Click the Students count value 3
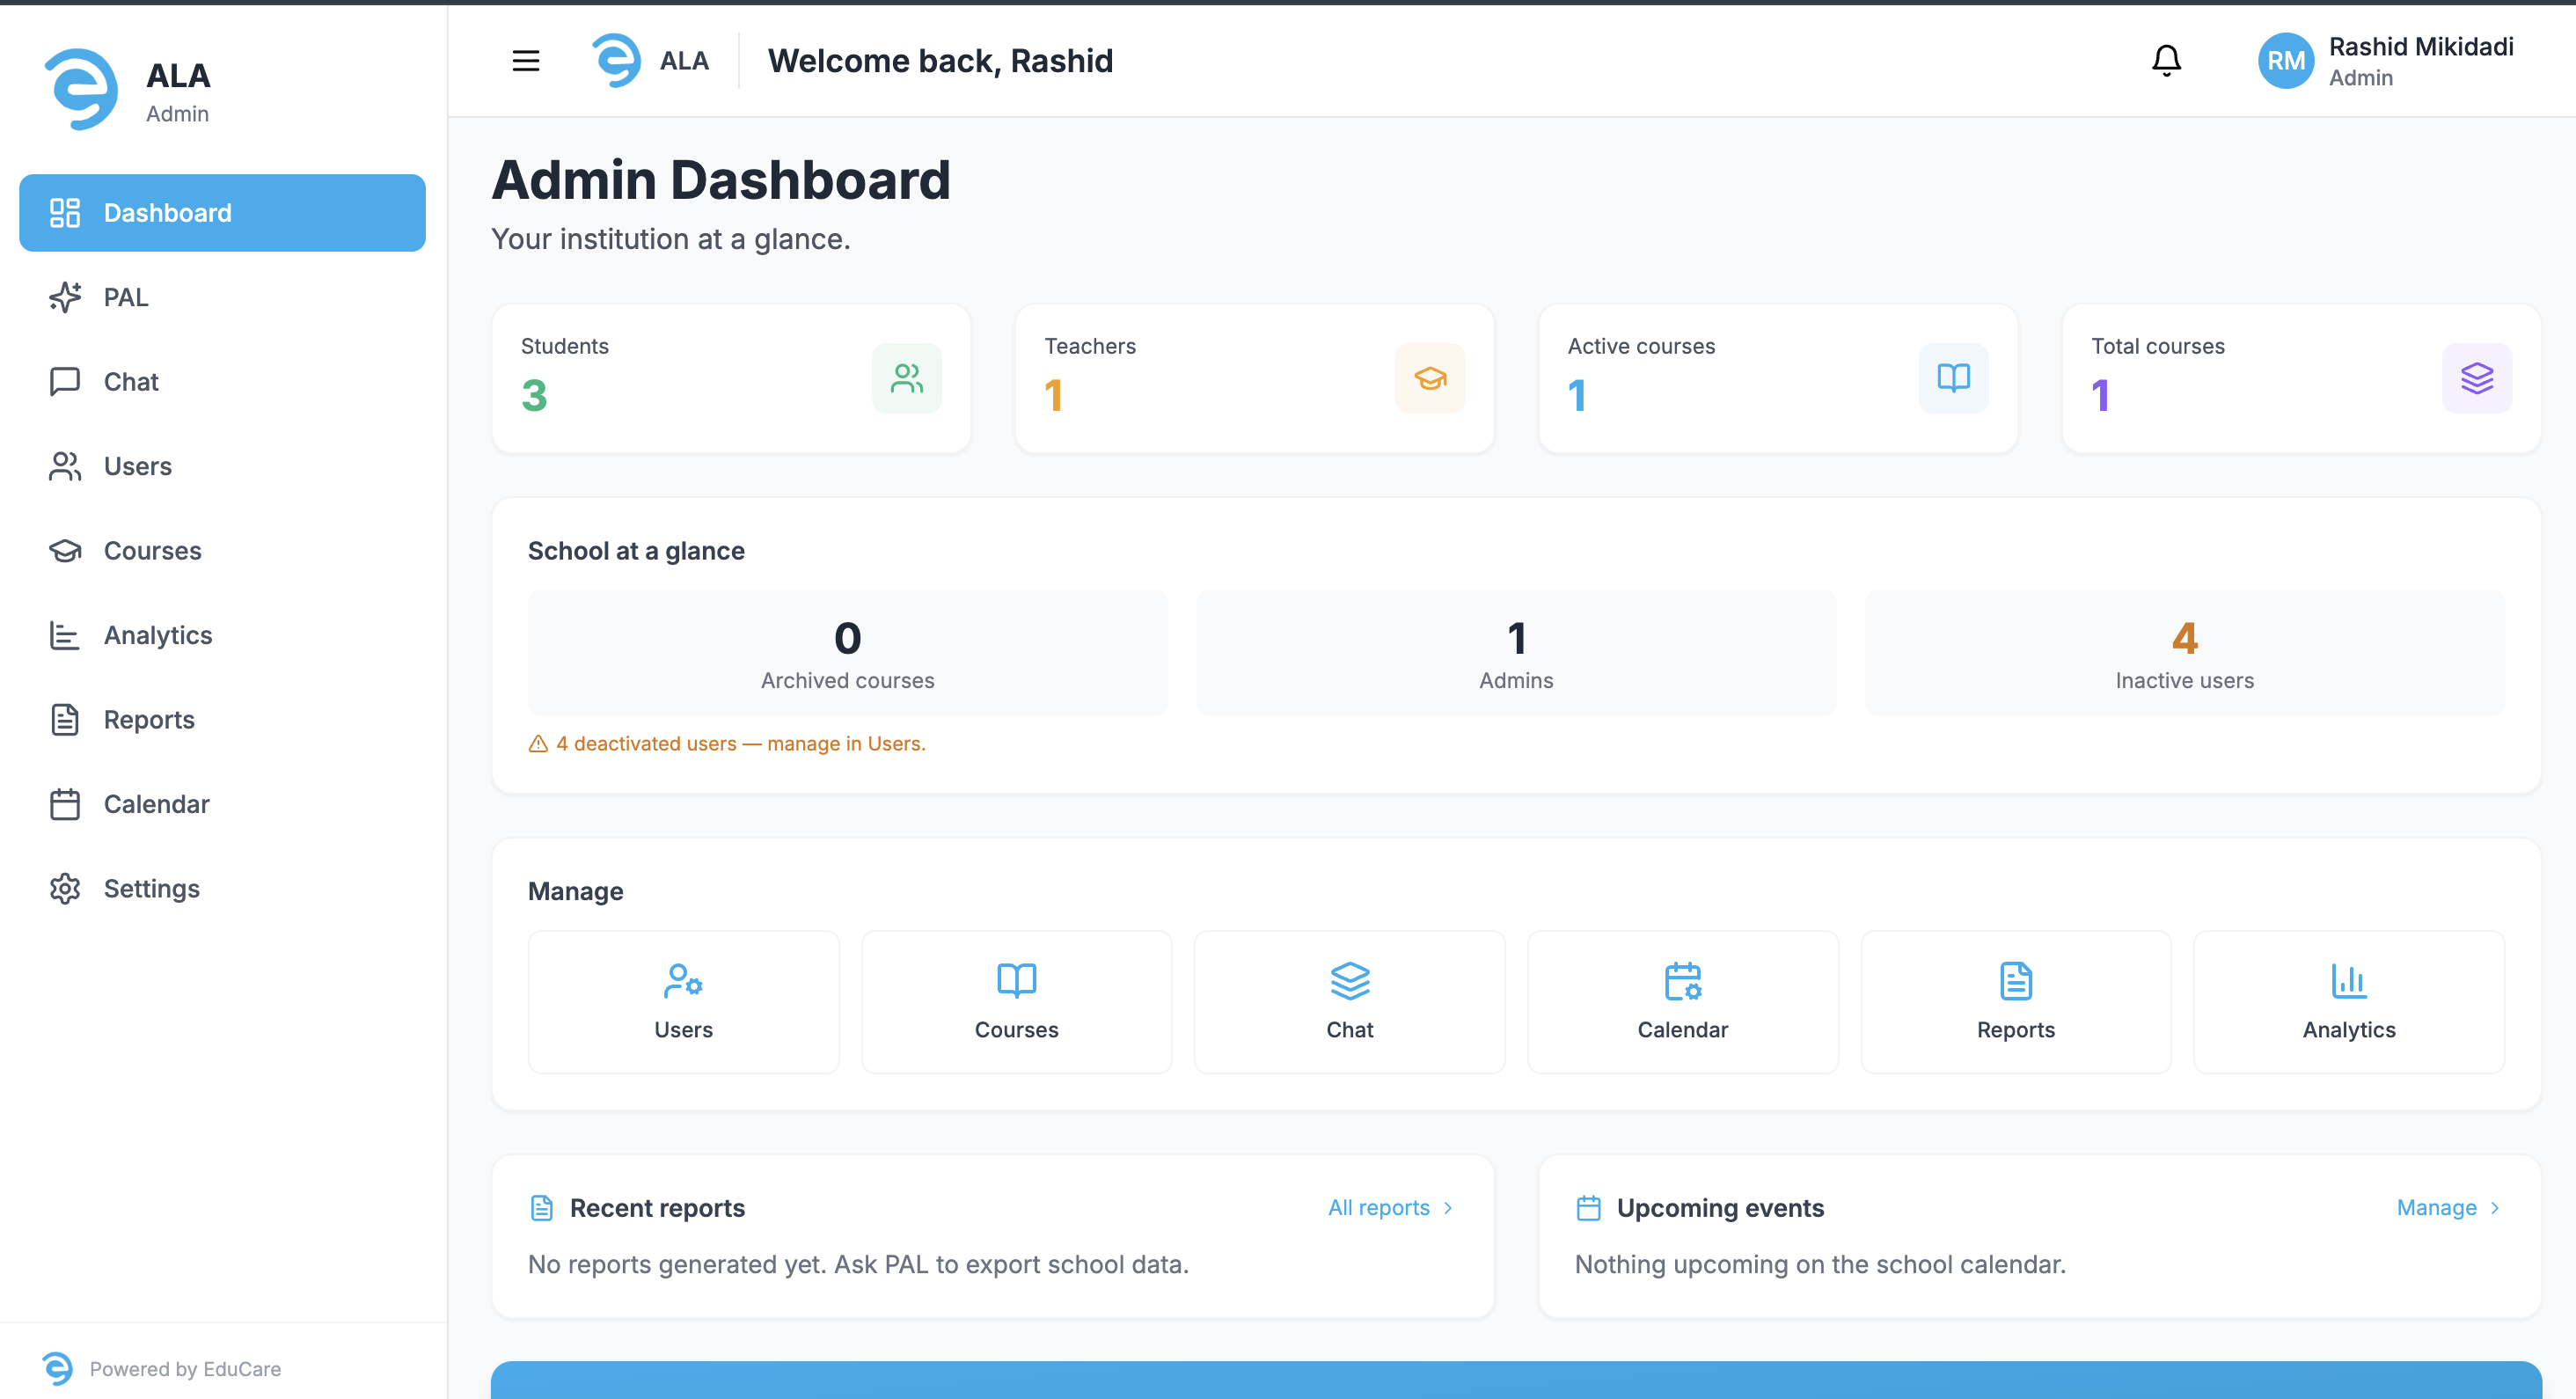Screen dimensions: 2576x1399 pyautogui.click(x=534, y=396)
